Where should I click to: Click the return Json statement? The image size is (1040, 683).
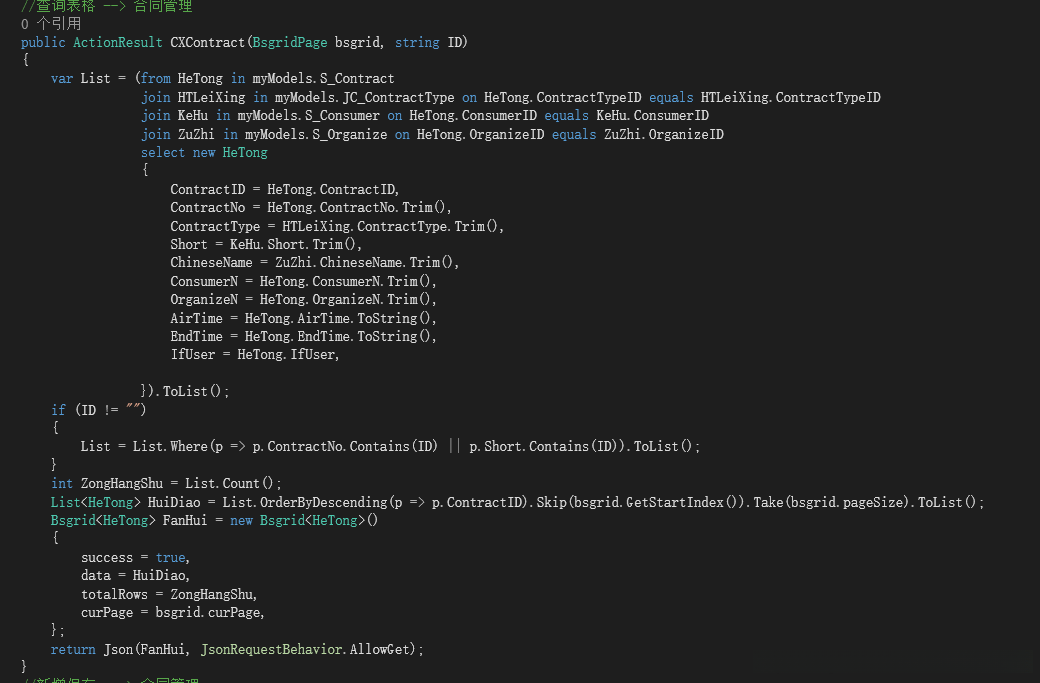237,649
